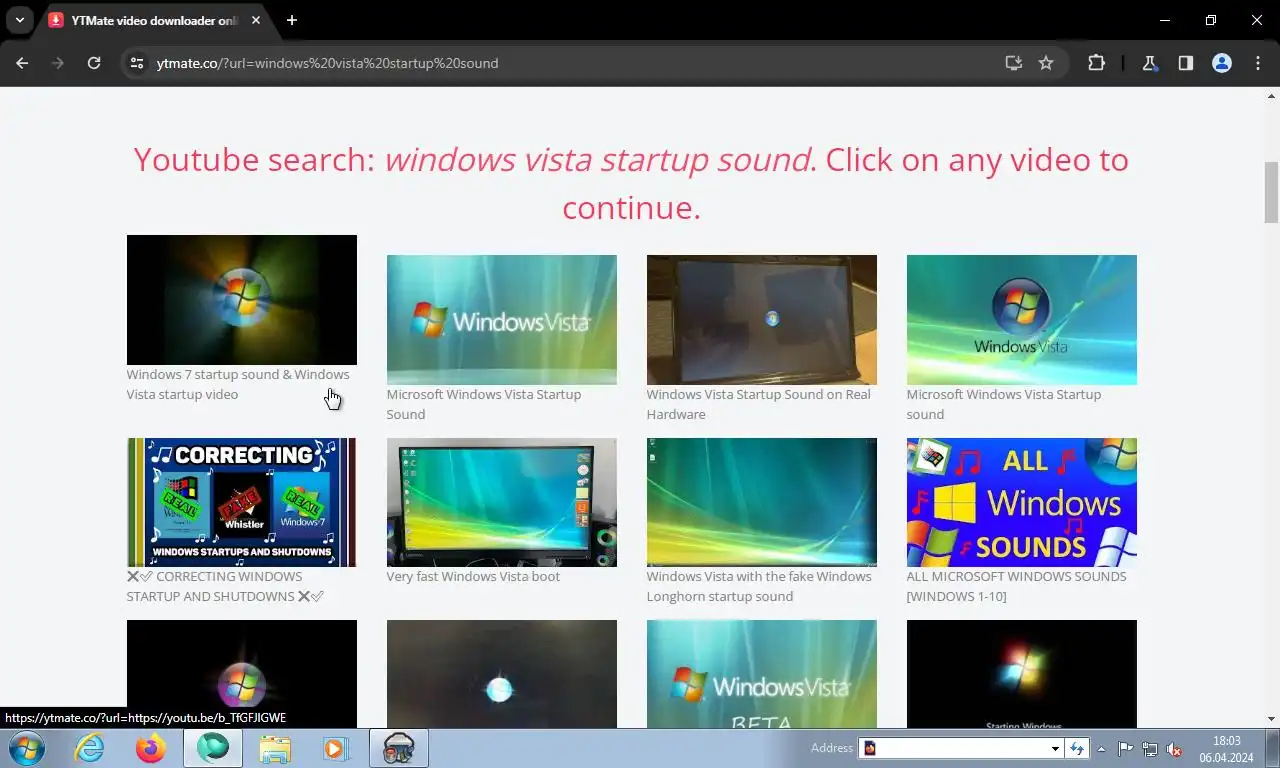This screenshot has height=768, width=1280.
Task: Open Very fast Windows Vista boot link
Action: pos(473,576)
